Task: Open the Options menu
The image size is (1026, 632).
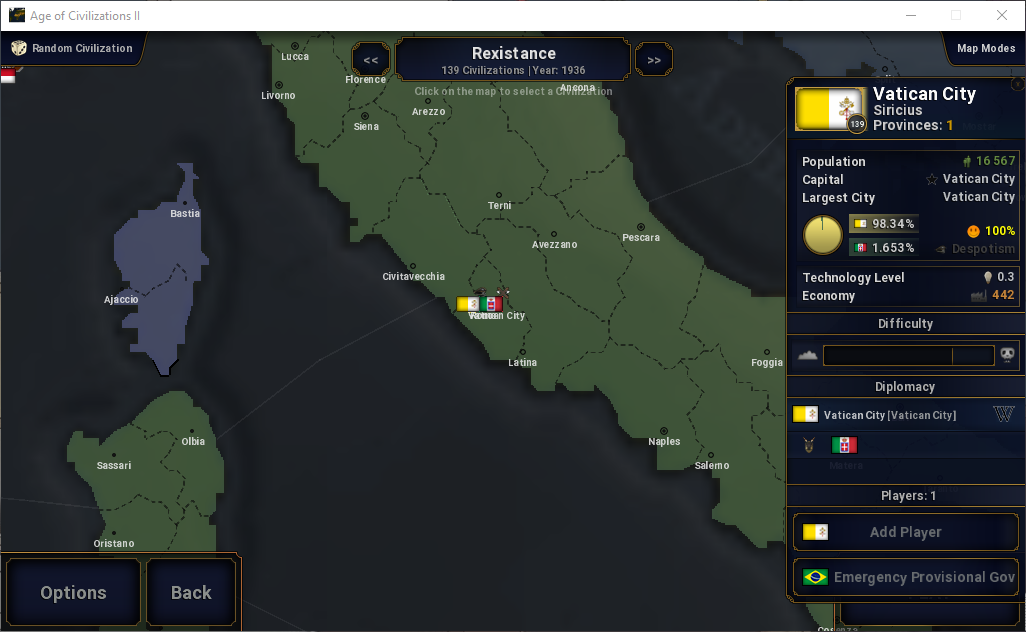Action: point(73,593)
